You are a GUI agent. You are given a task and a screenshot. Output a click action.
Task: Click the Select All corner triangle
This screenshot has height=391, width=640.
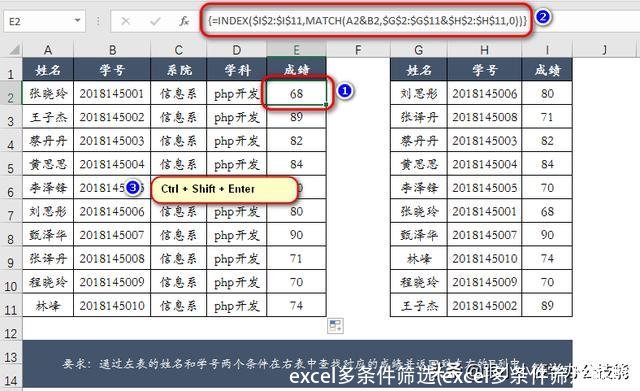pyautogui.click(x=14, y=50)
